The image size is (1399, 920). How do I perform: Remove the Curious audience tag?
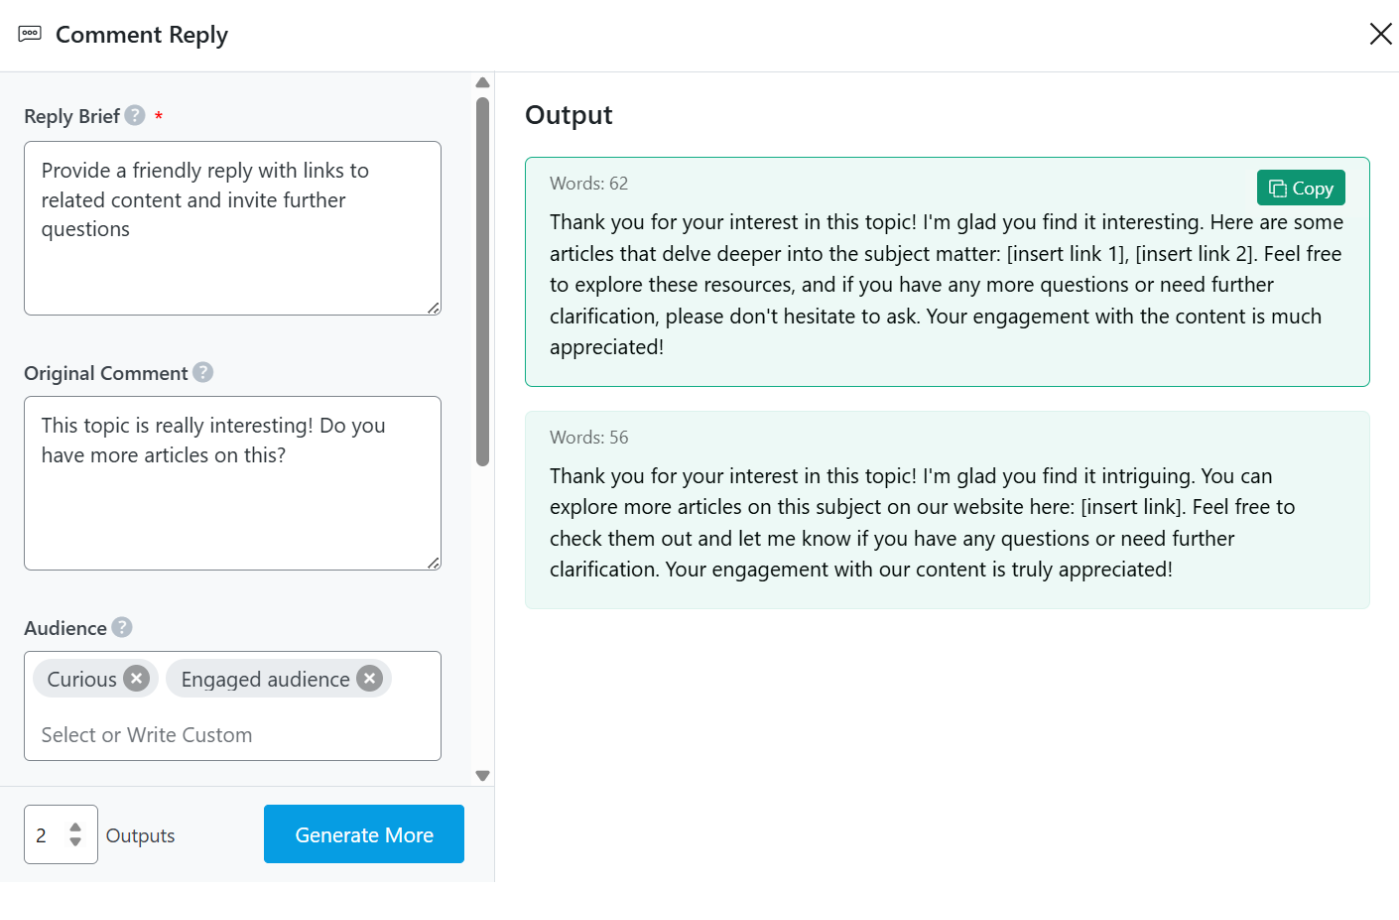pyautogui.click(x=137, y=679)
